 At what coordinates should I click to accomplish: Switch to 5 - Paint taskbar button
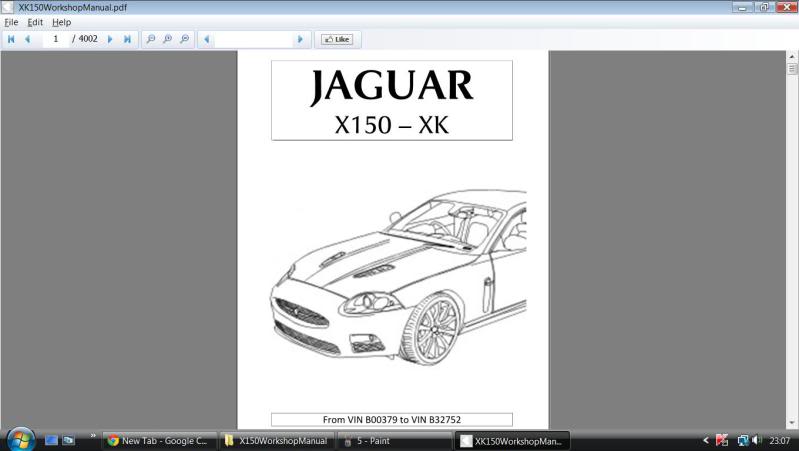coord(394,441)
